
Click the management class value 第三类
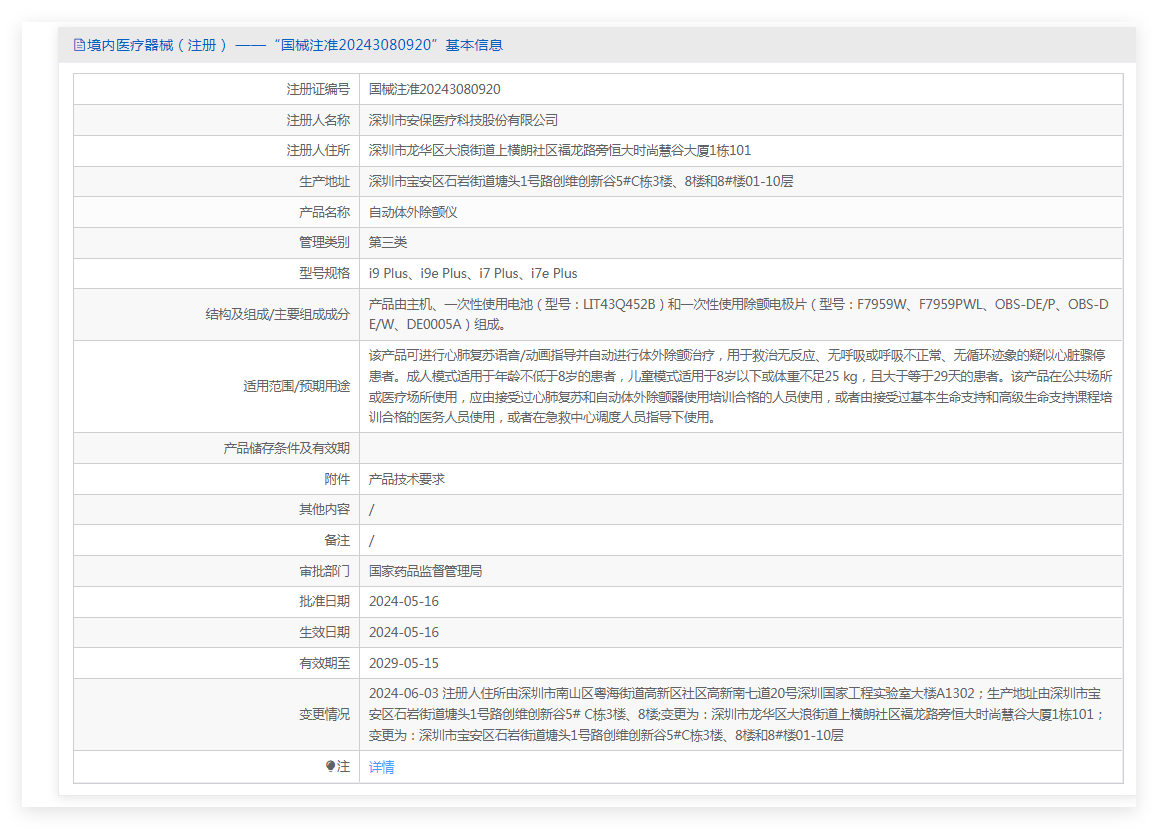coord(388,242)
